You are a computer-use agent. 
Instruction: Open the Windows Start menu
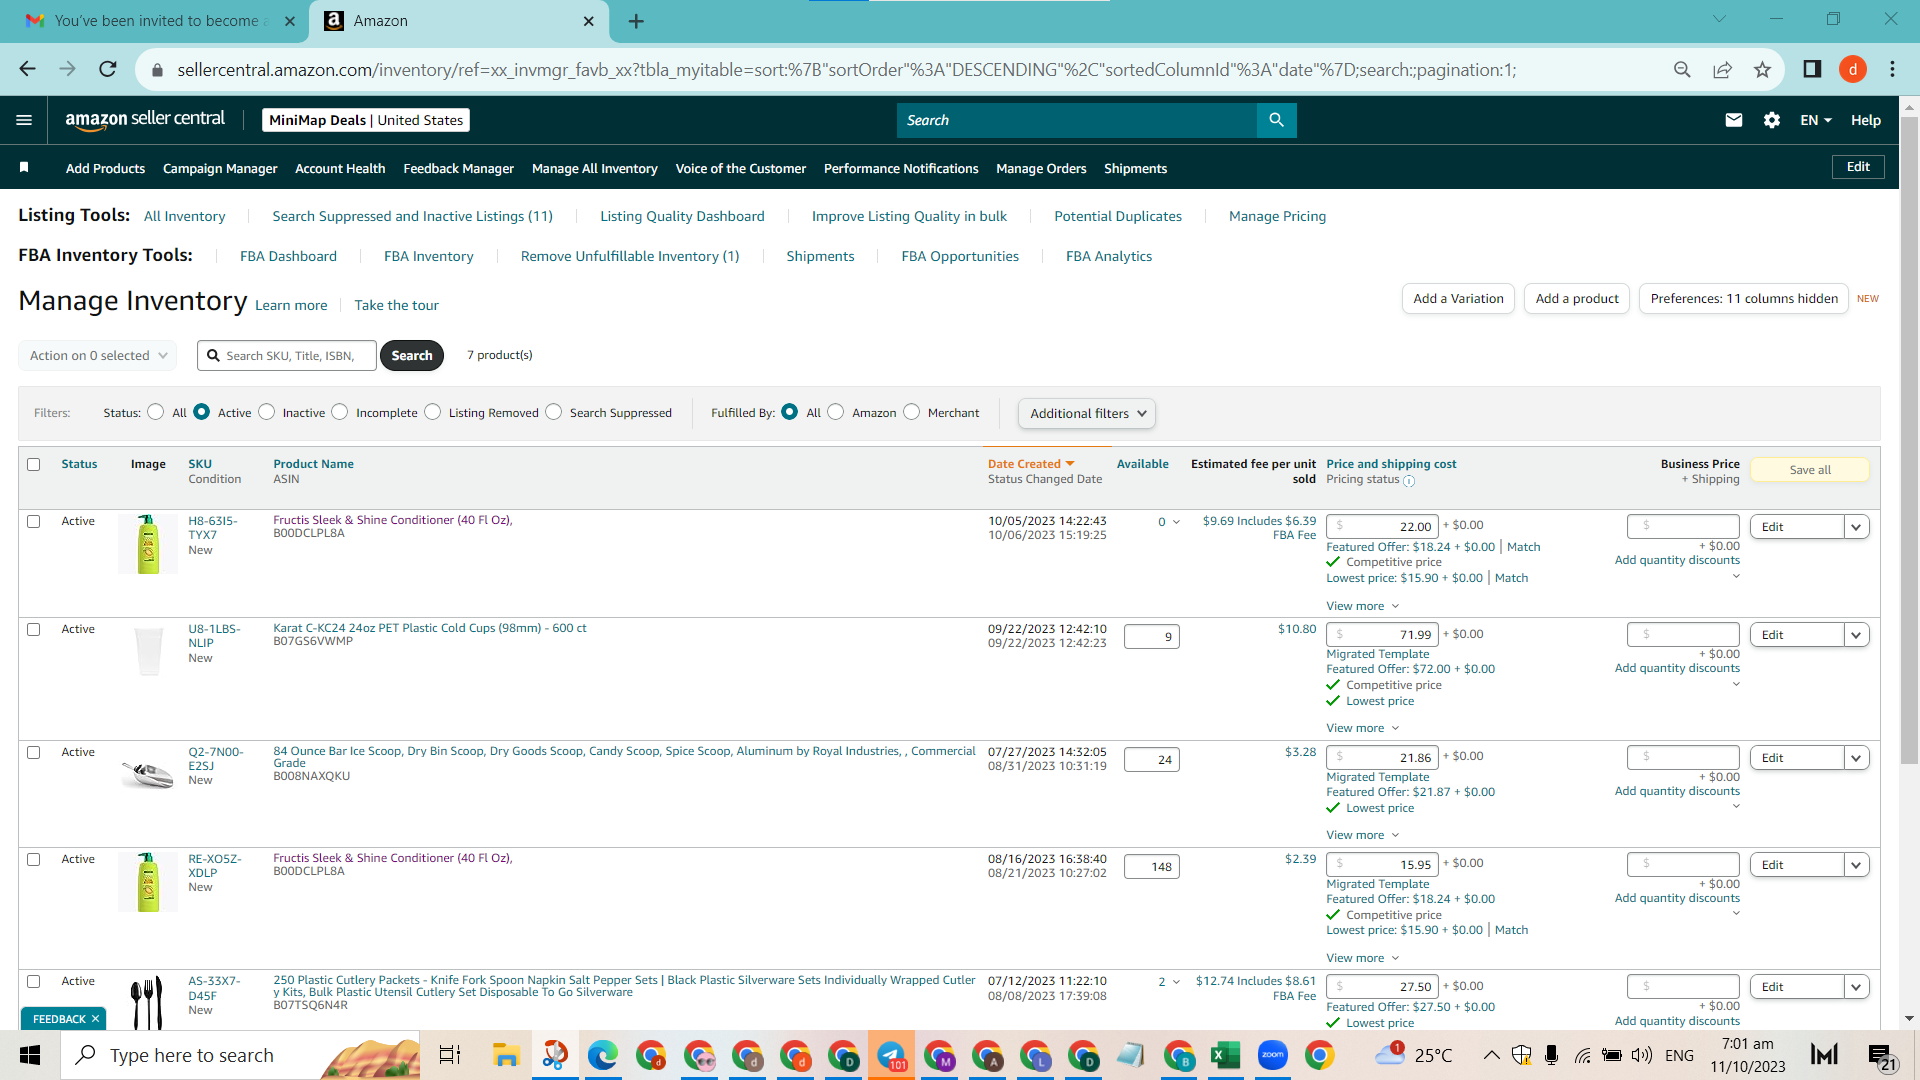tap(30, 1055)
